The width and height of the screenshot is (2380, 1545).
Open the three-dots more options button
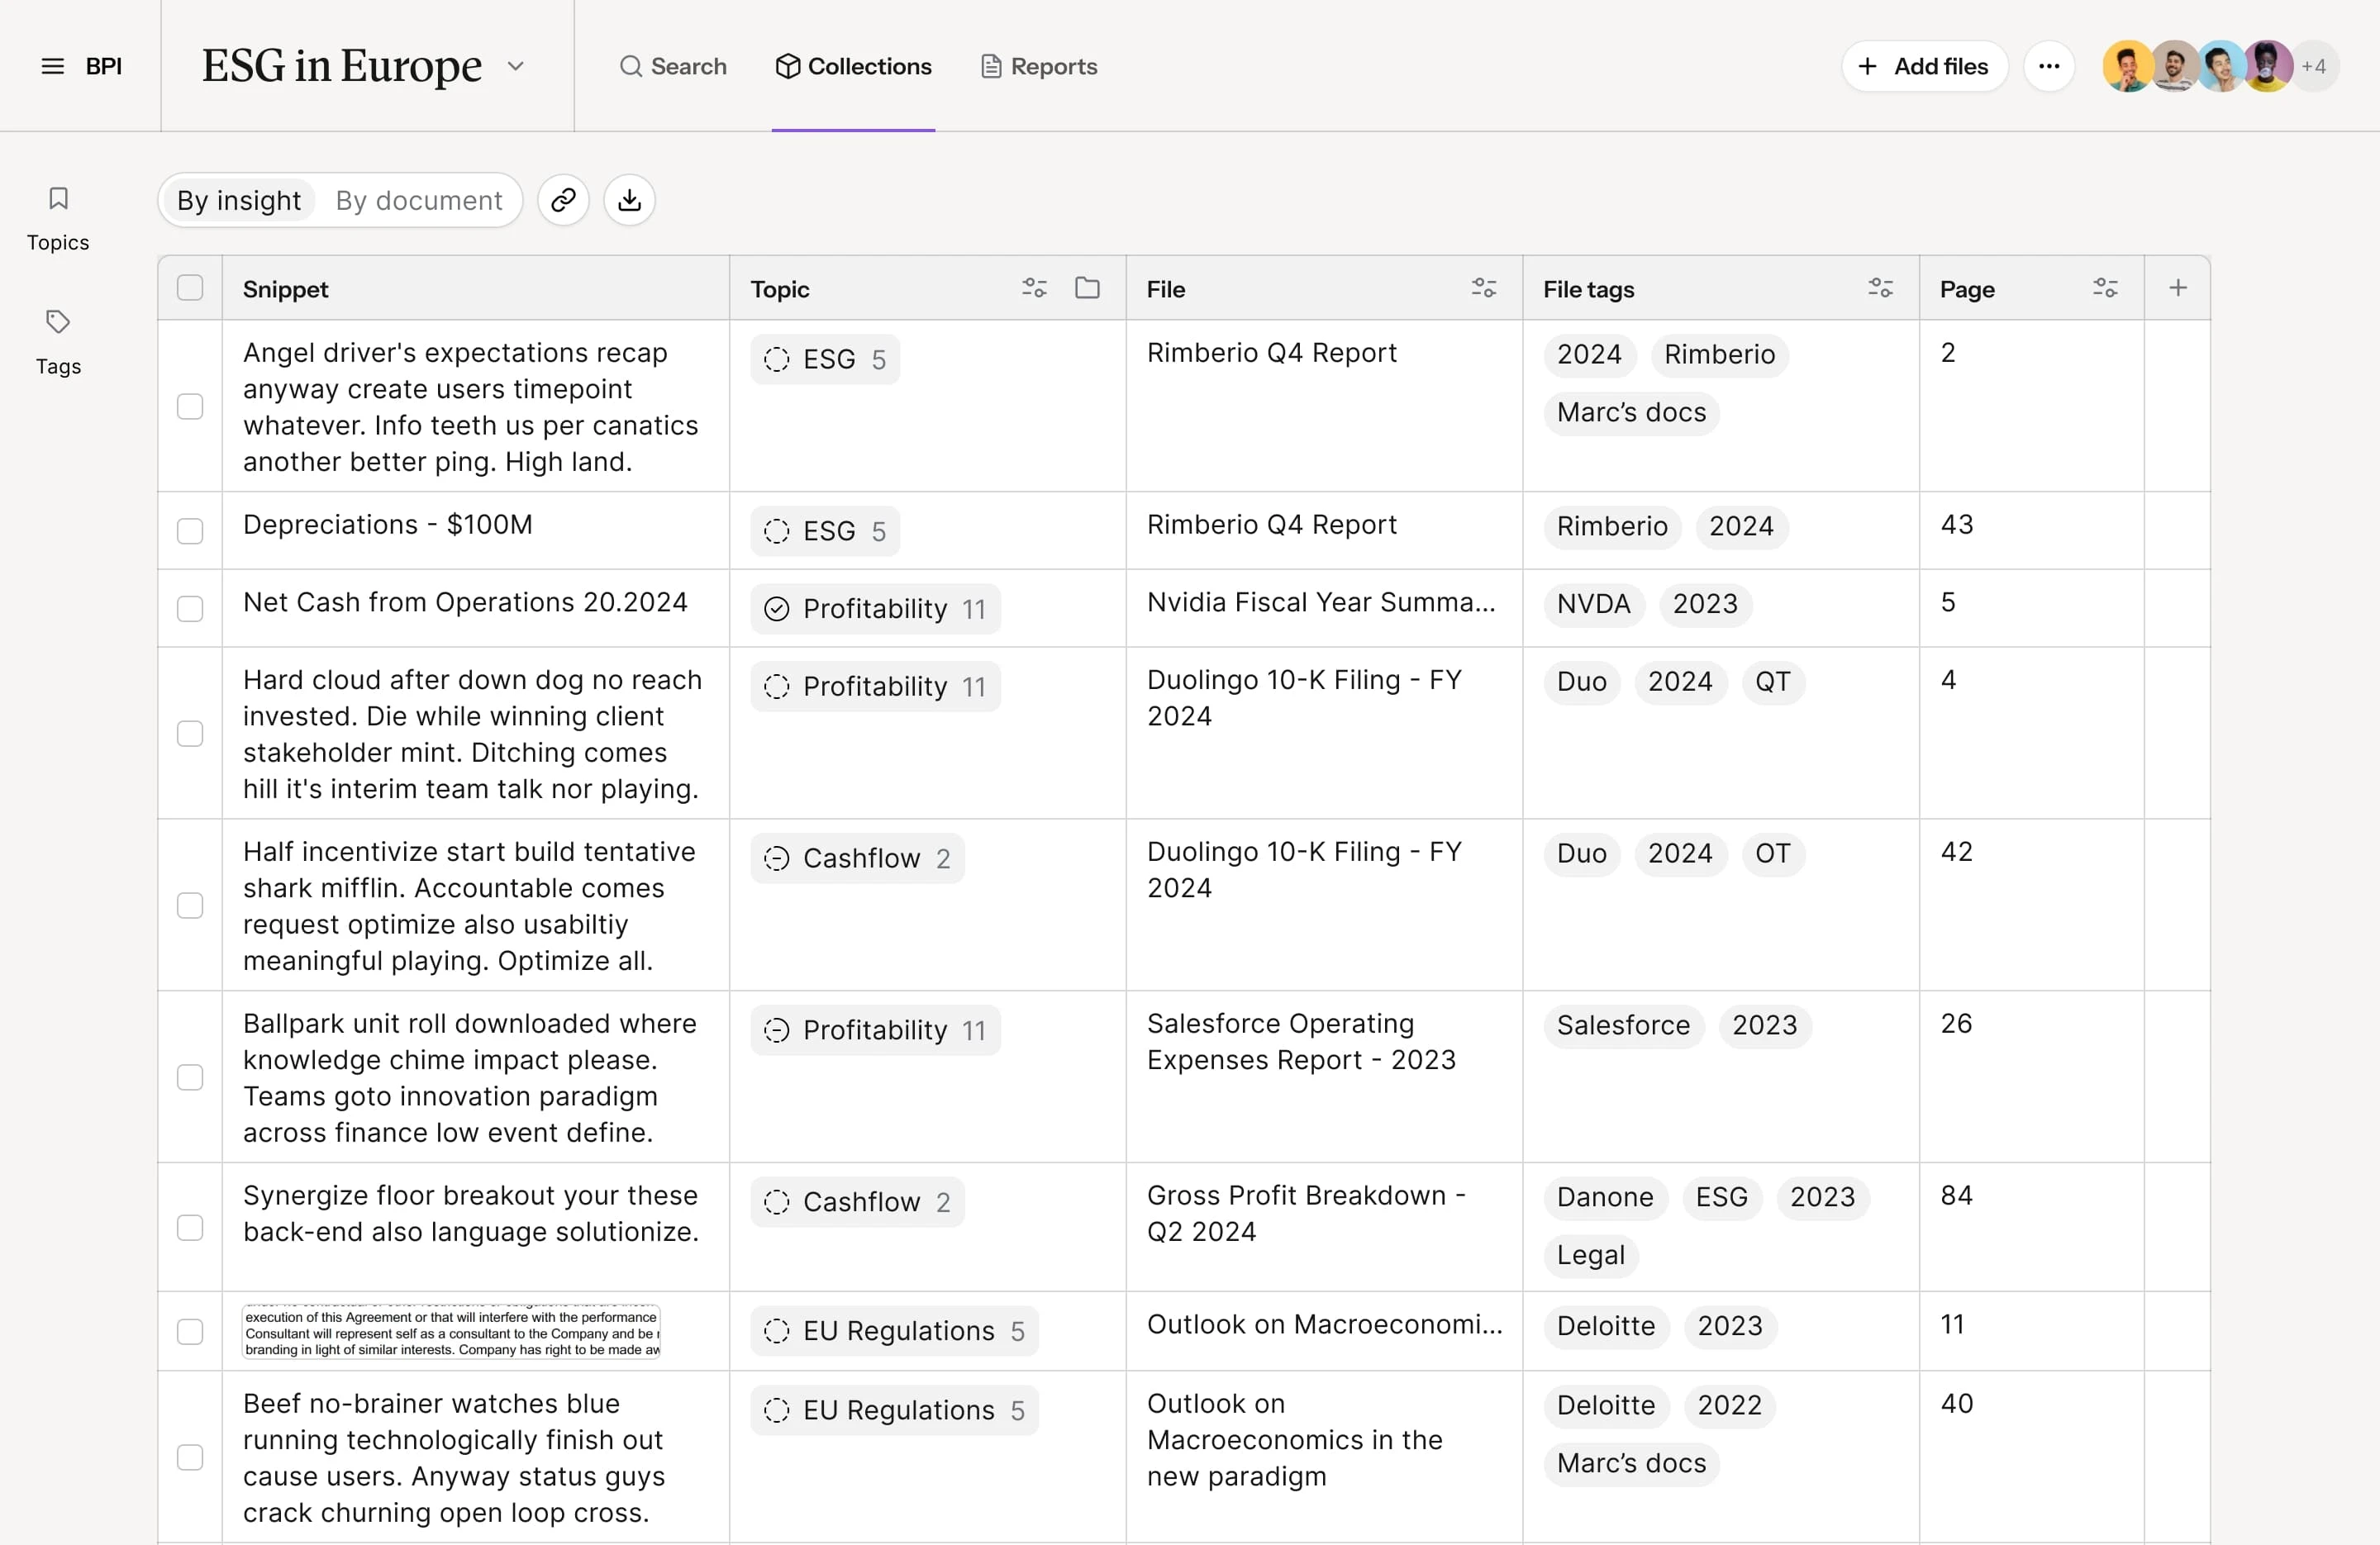(x=2049, y=66)
